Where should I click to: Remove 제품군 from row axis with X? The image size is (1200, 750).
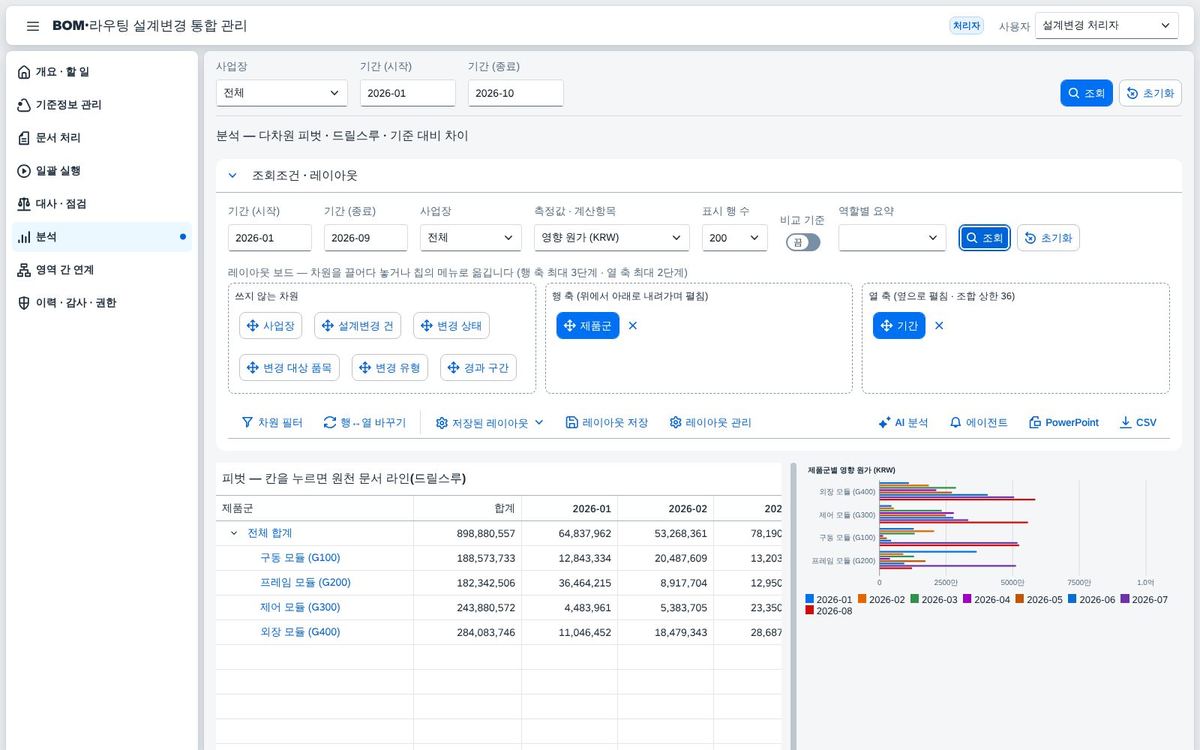(x=633, y=326)
